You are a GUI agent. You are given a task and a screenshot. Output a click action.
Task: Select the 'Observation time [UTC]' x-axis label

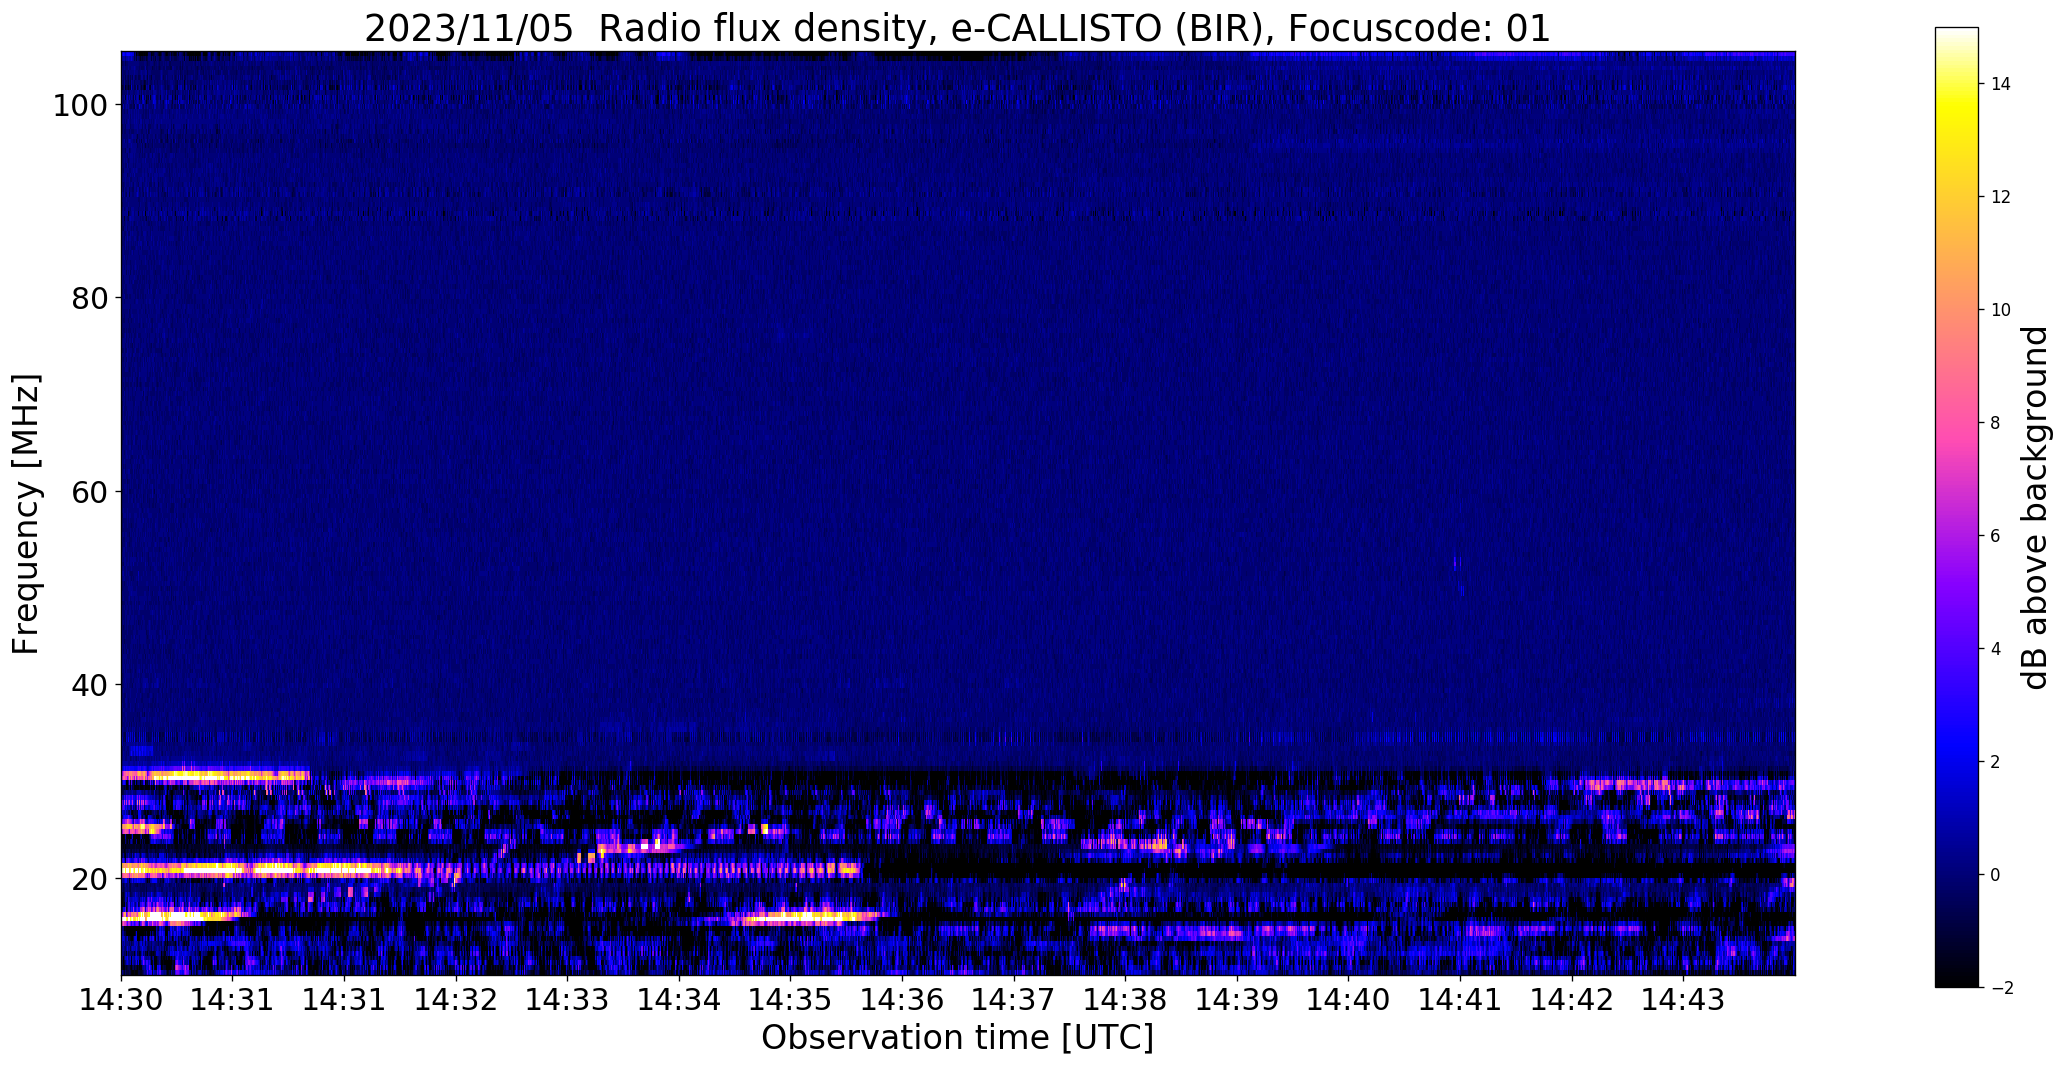coord(957,1038)
